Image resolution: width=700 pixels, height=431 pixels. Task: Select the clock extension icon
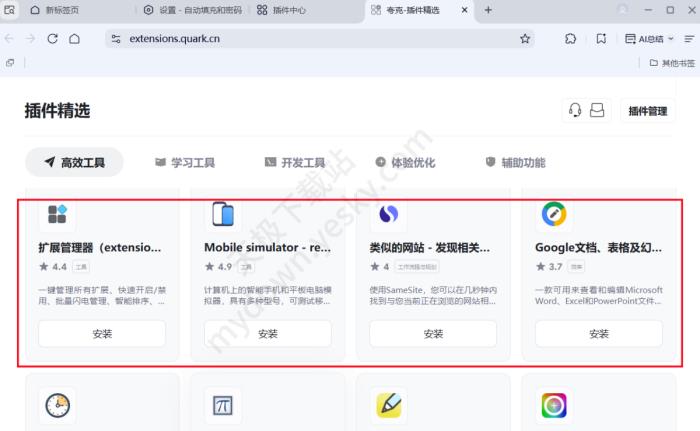click(x=54, y=405)
